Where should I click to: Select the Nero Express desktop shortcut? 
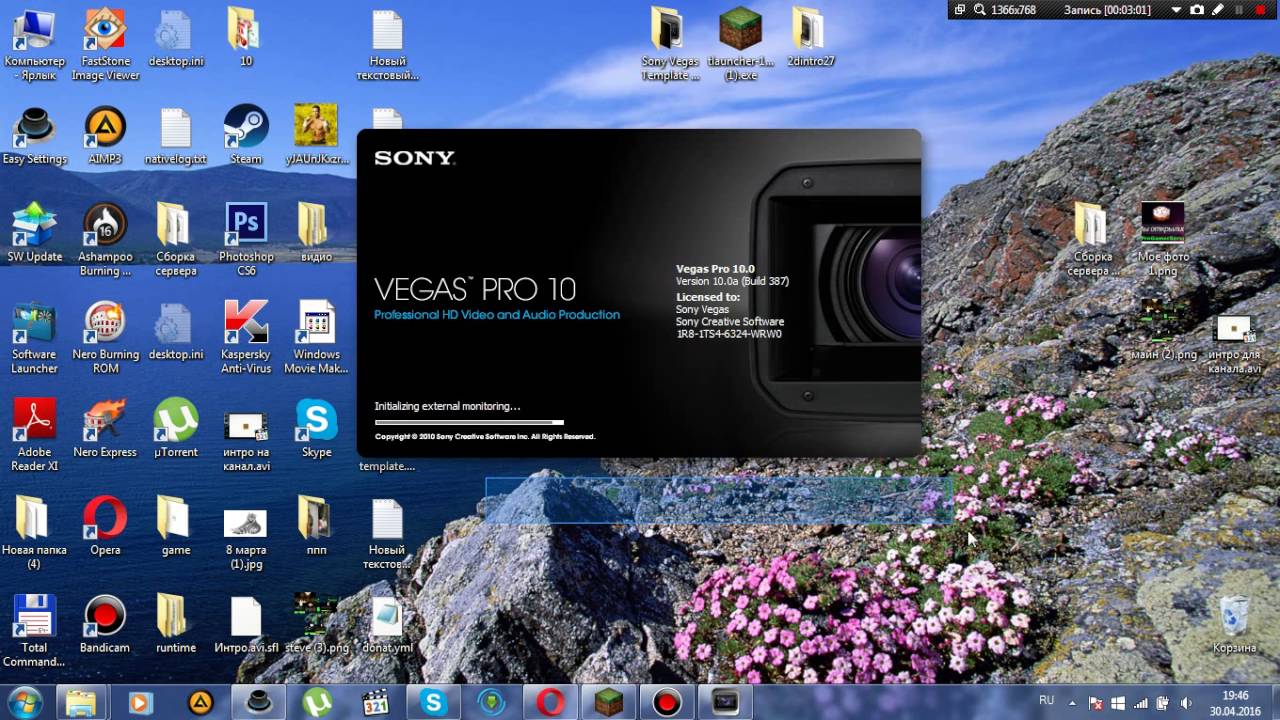click(x=105, y=429)
